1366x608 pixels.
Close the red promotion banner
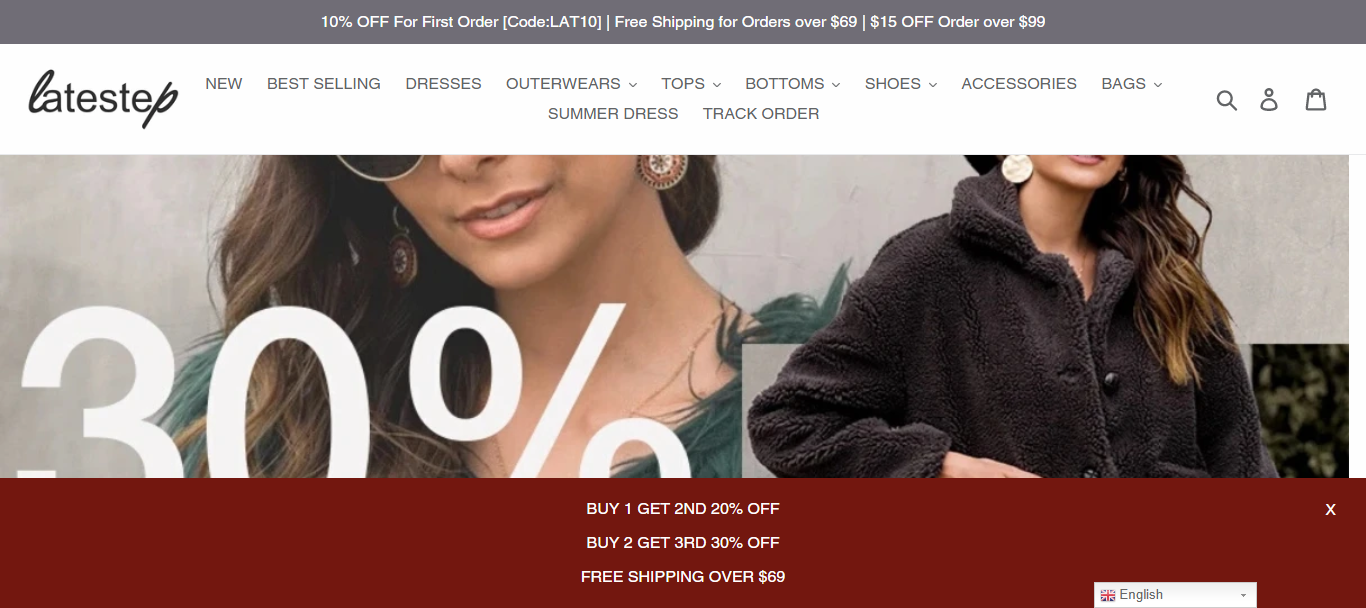click(1330, 509)
